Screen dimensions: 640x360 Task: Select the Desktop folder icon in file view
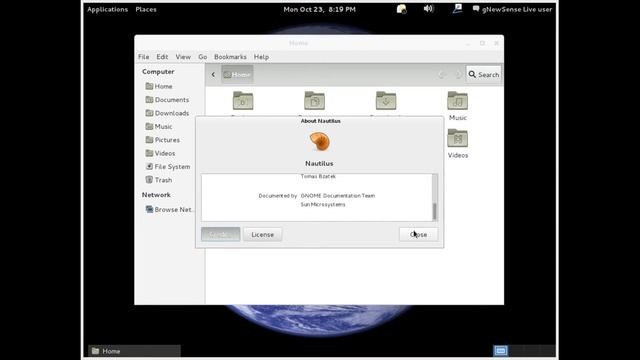[x=243, y=101]
